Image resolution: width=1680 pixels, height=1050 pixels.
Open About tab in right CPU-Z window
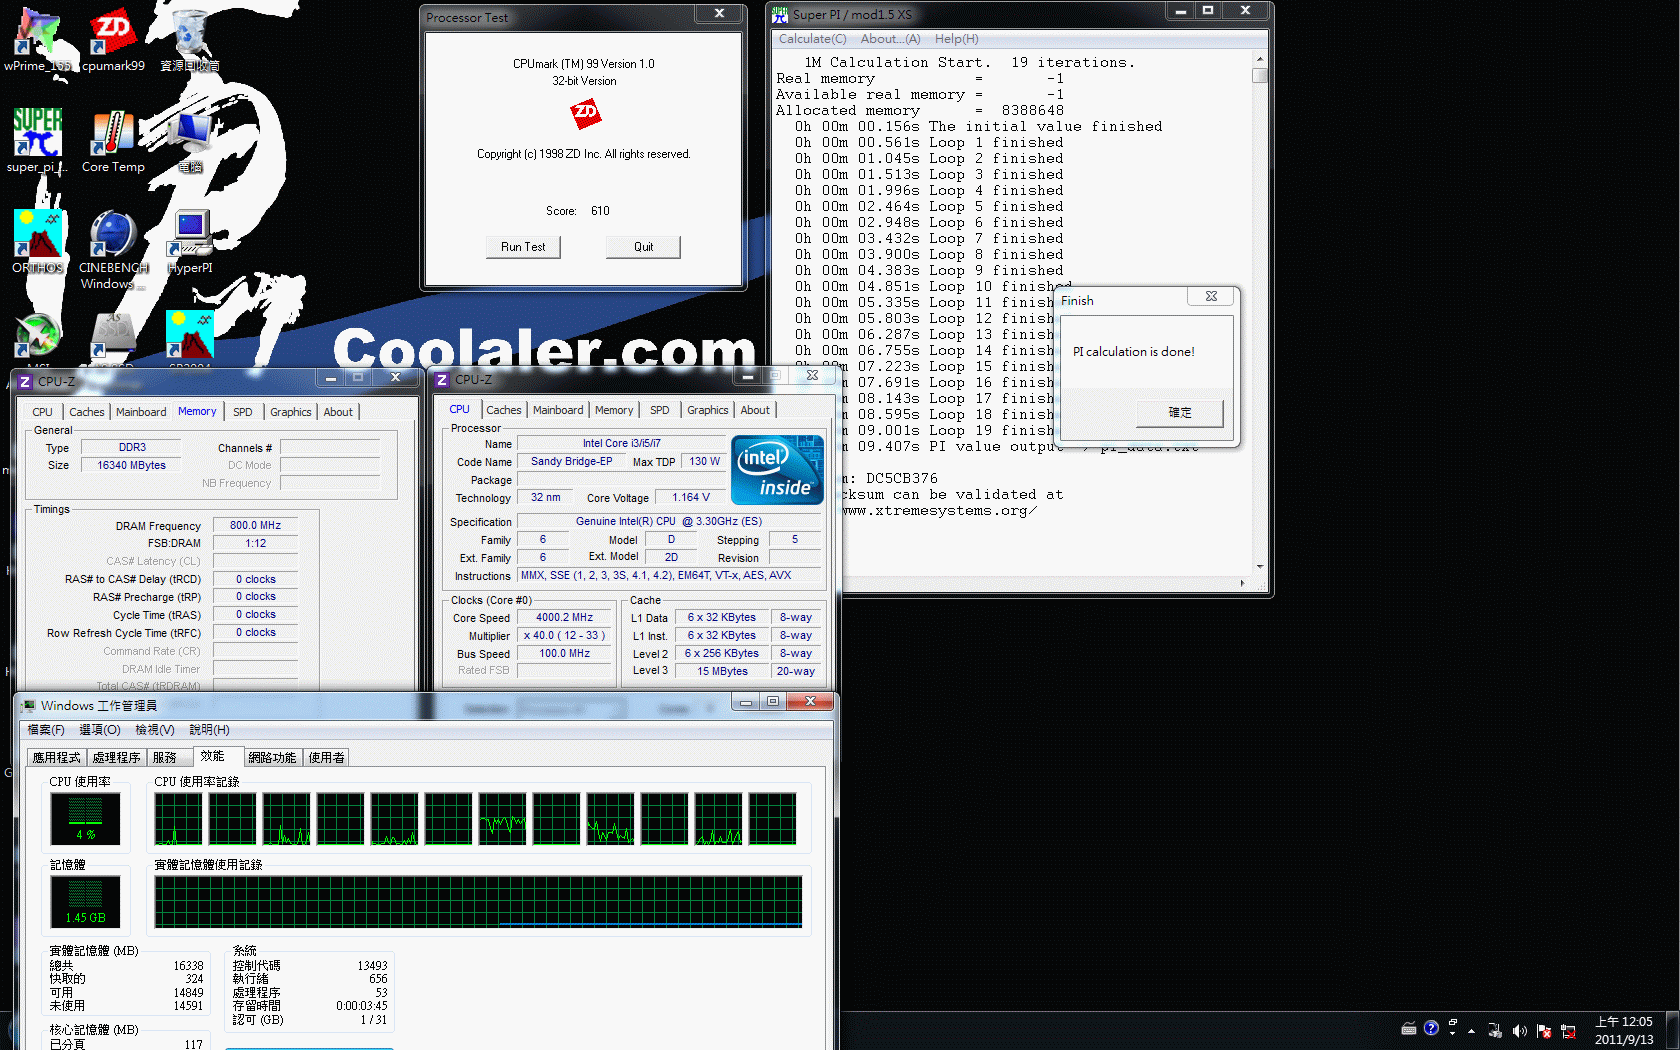[x=755, y=410]
